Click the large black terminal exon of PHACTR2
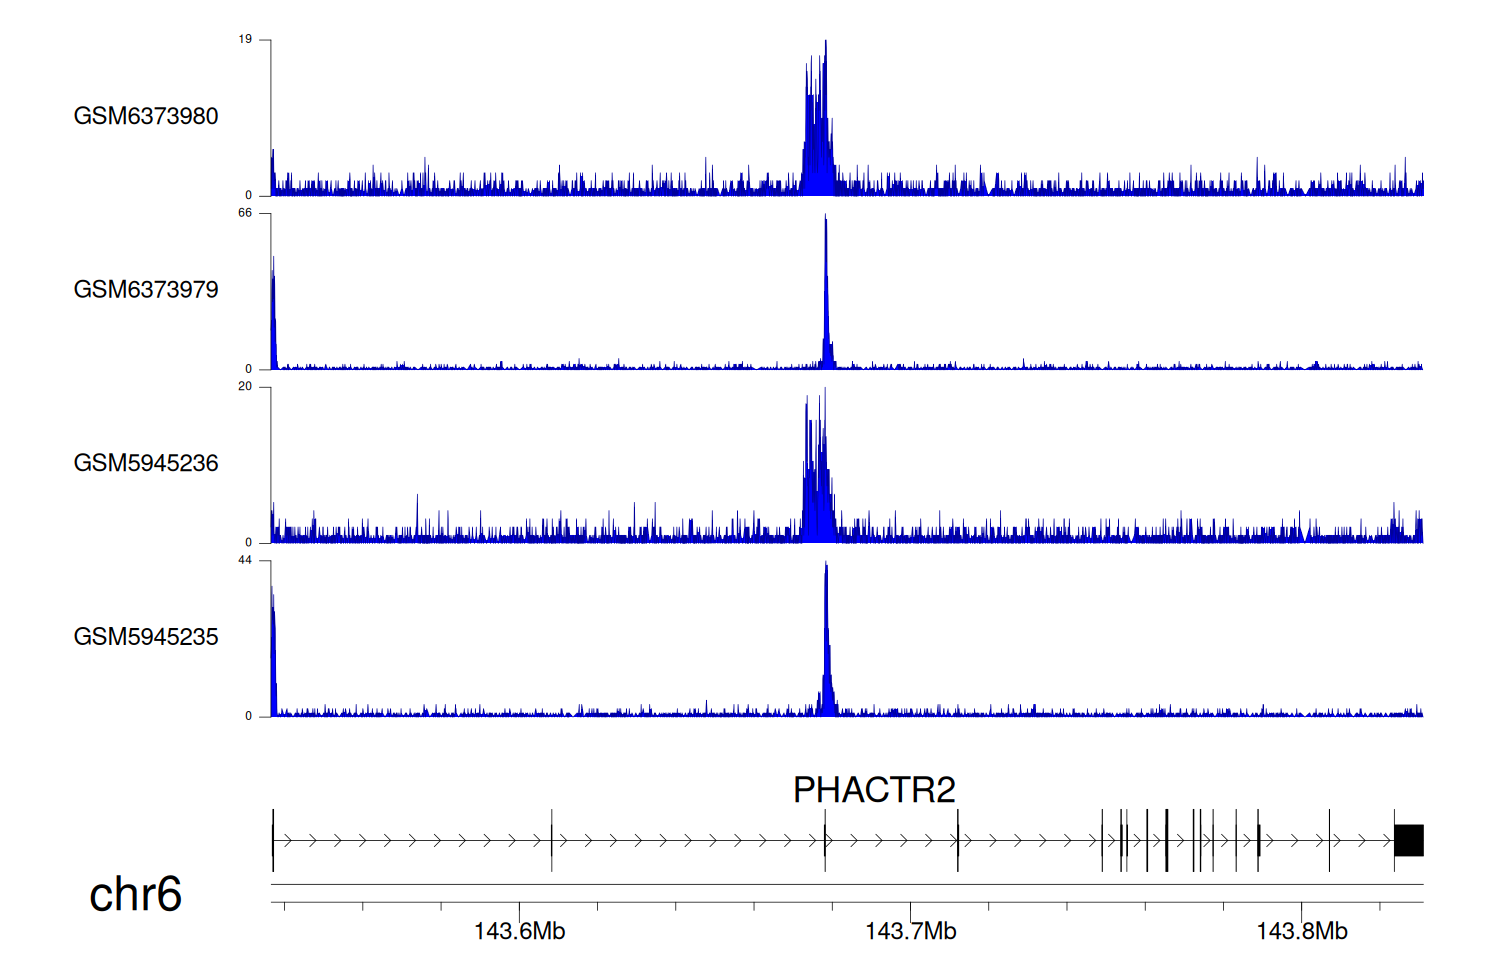This screenshot has width=1500, height=980. [1409, 841]
